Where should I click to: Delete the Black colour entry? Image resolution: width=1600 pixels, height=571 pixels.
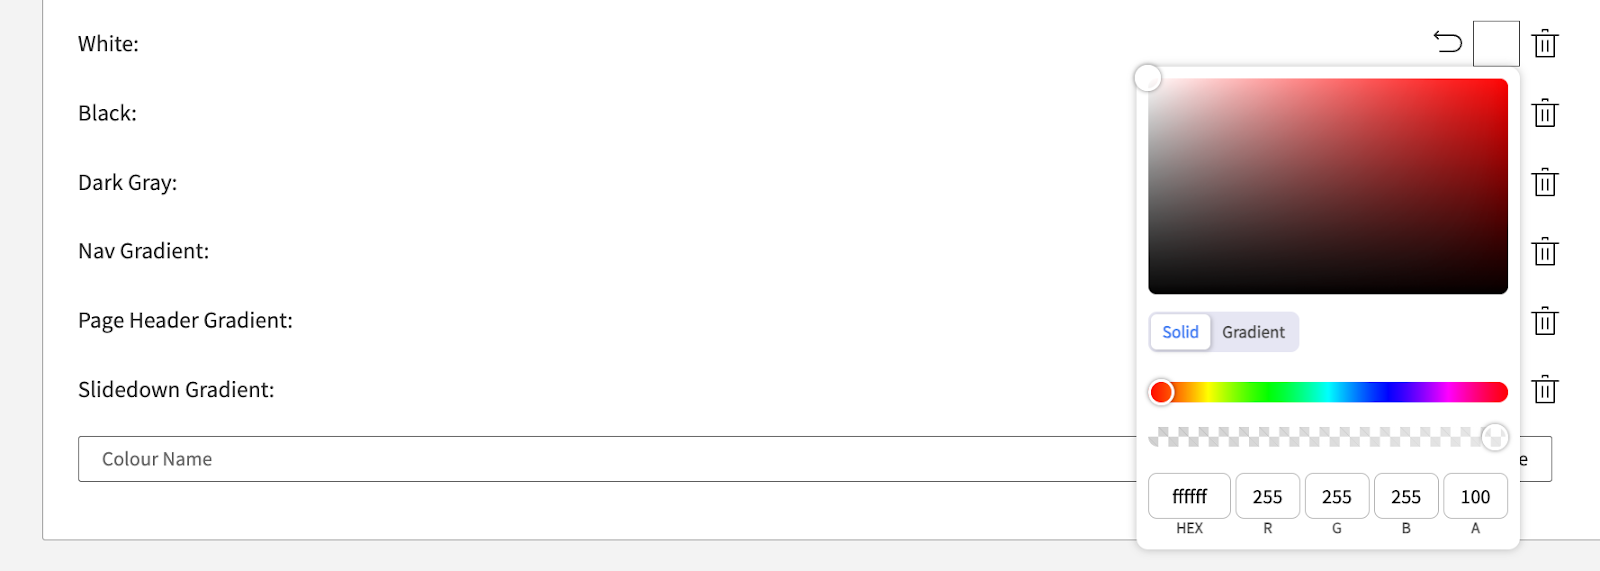click(x=1545, y=113)
